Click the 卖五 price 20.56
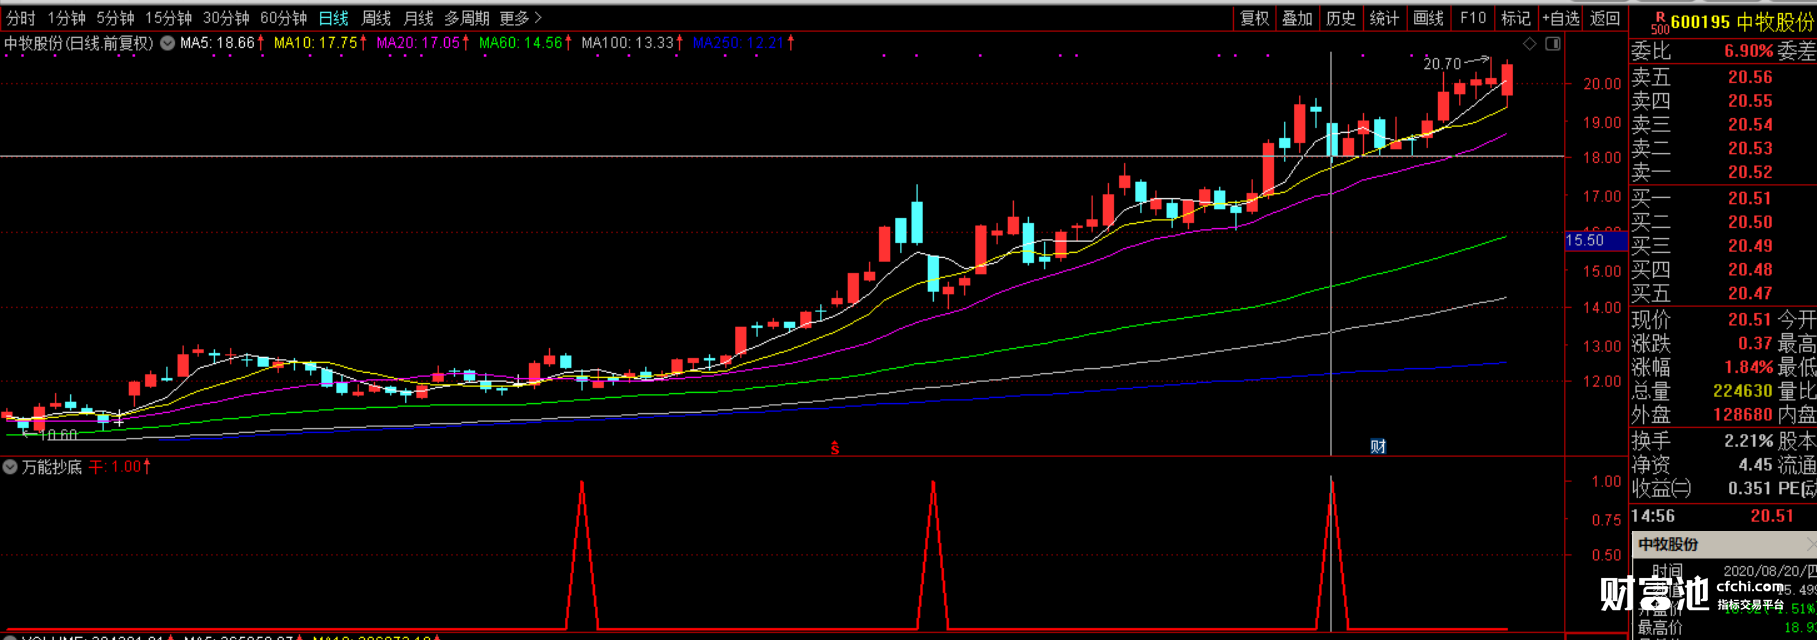This screenshot has height=640, width=1817. pyautogui.click(x=1750, y=77)
